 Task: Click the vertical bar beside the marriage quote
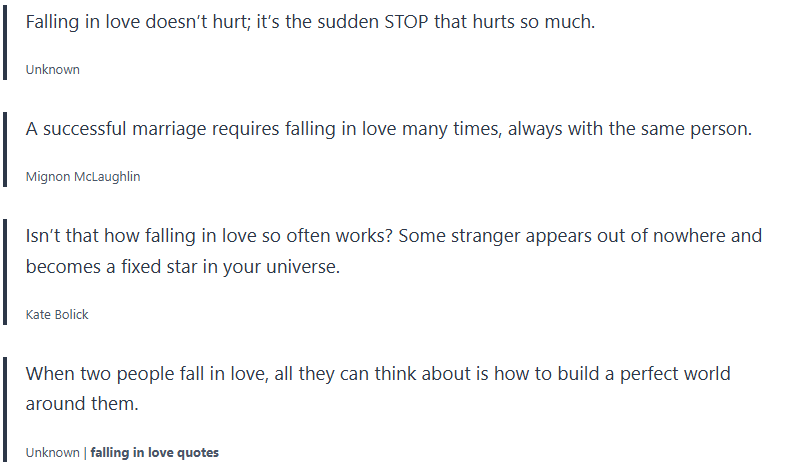click(5, 148)
